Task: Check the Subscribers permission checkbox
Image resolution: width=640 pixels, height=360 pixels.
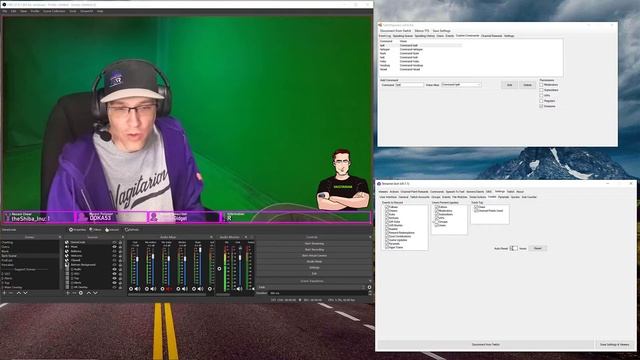Action: point(541,90)
